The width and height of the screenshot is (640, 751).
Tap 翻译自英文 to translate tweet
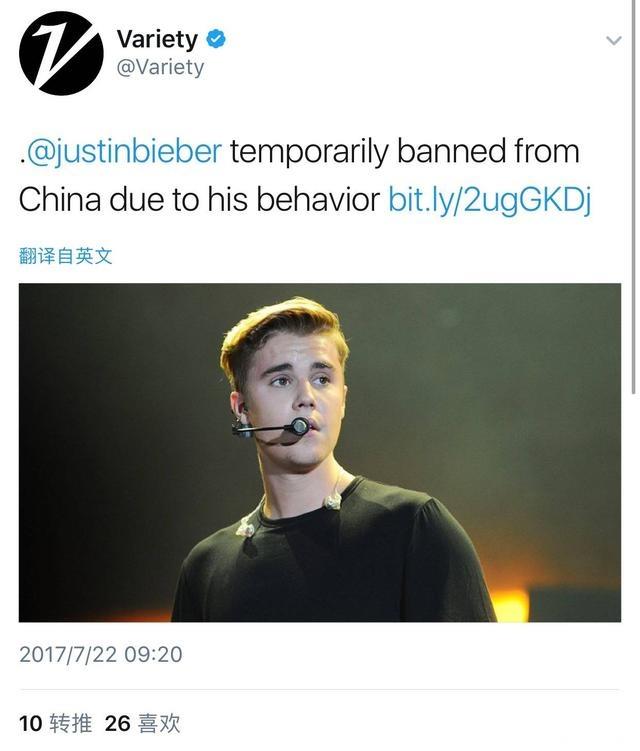coord(66,256)
